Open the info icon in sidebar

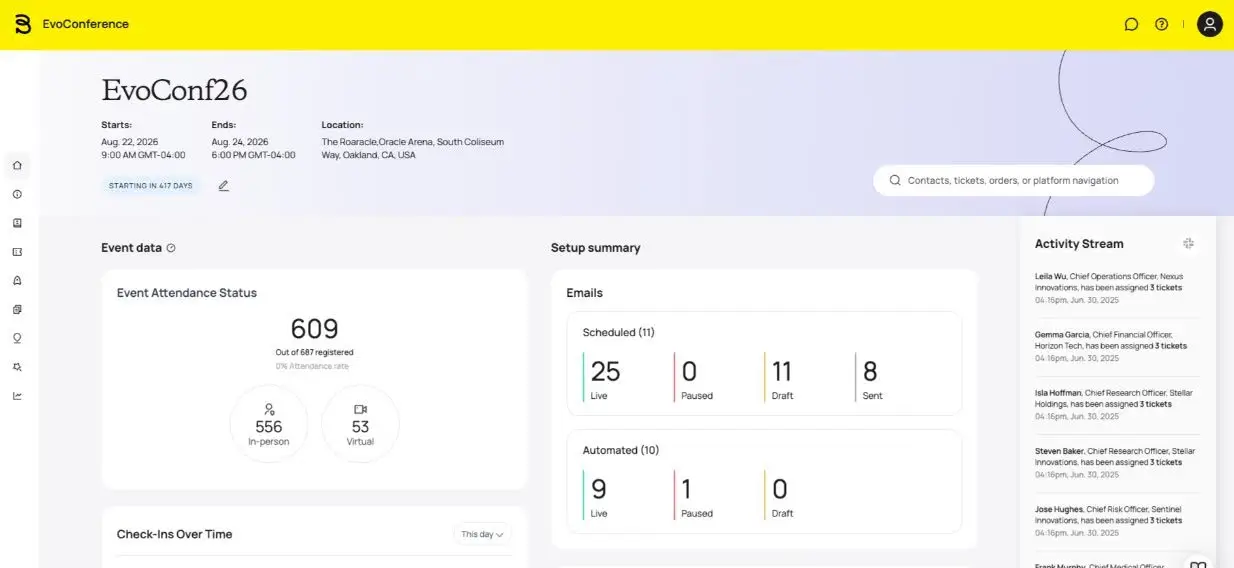(17, 194)
